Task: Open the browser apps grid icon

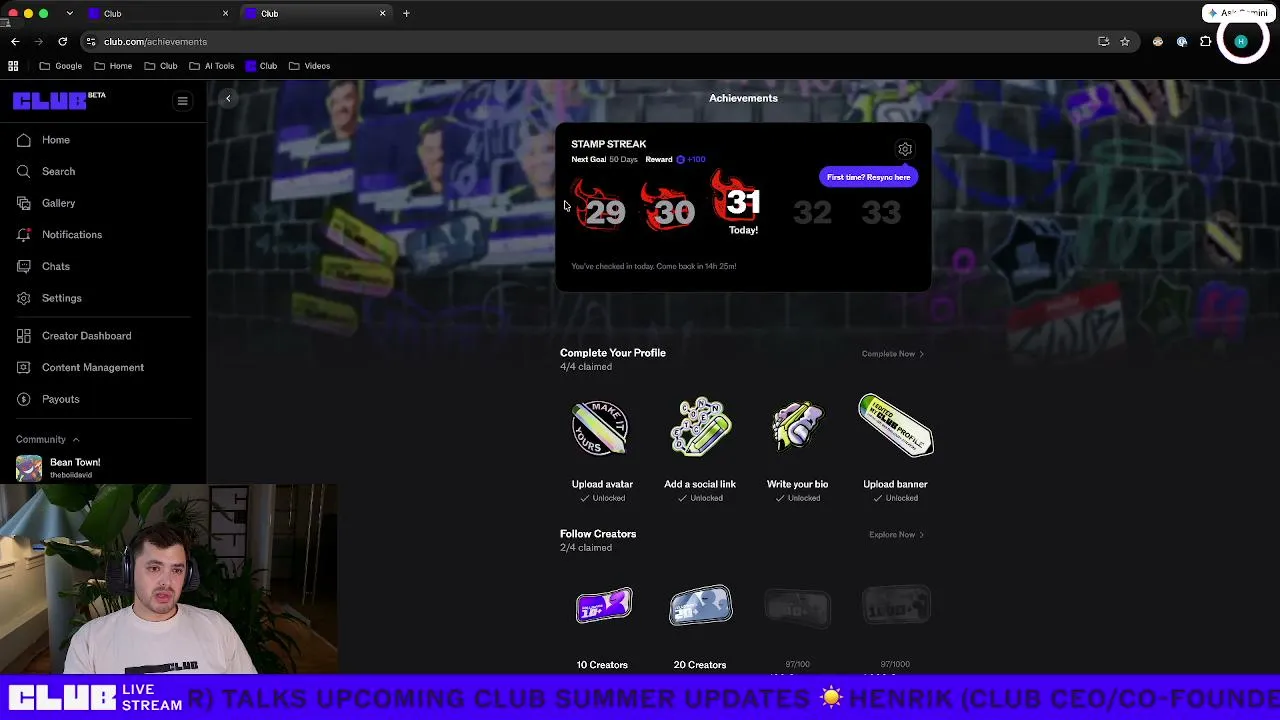Action: [13, 66]
